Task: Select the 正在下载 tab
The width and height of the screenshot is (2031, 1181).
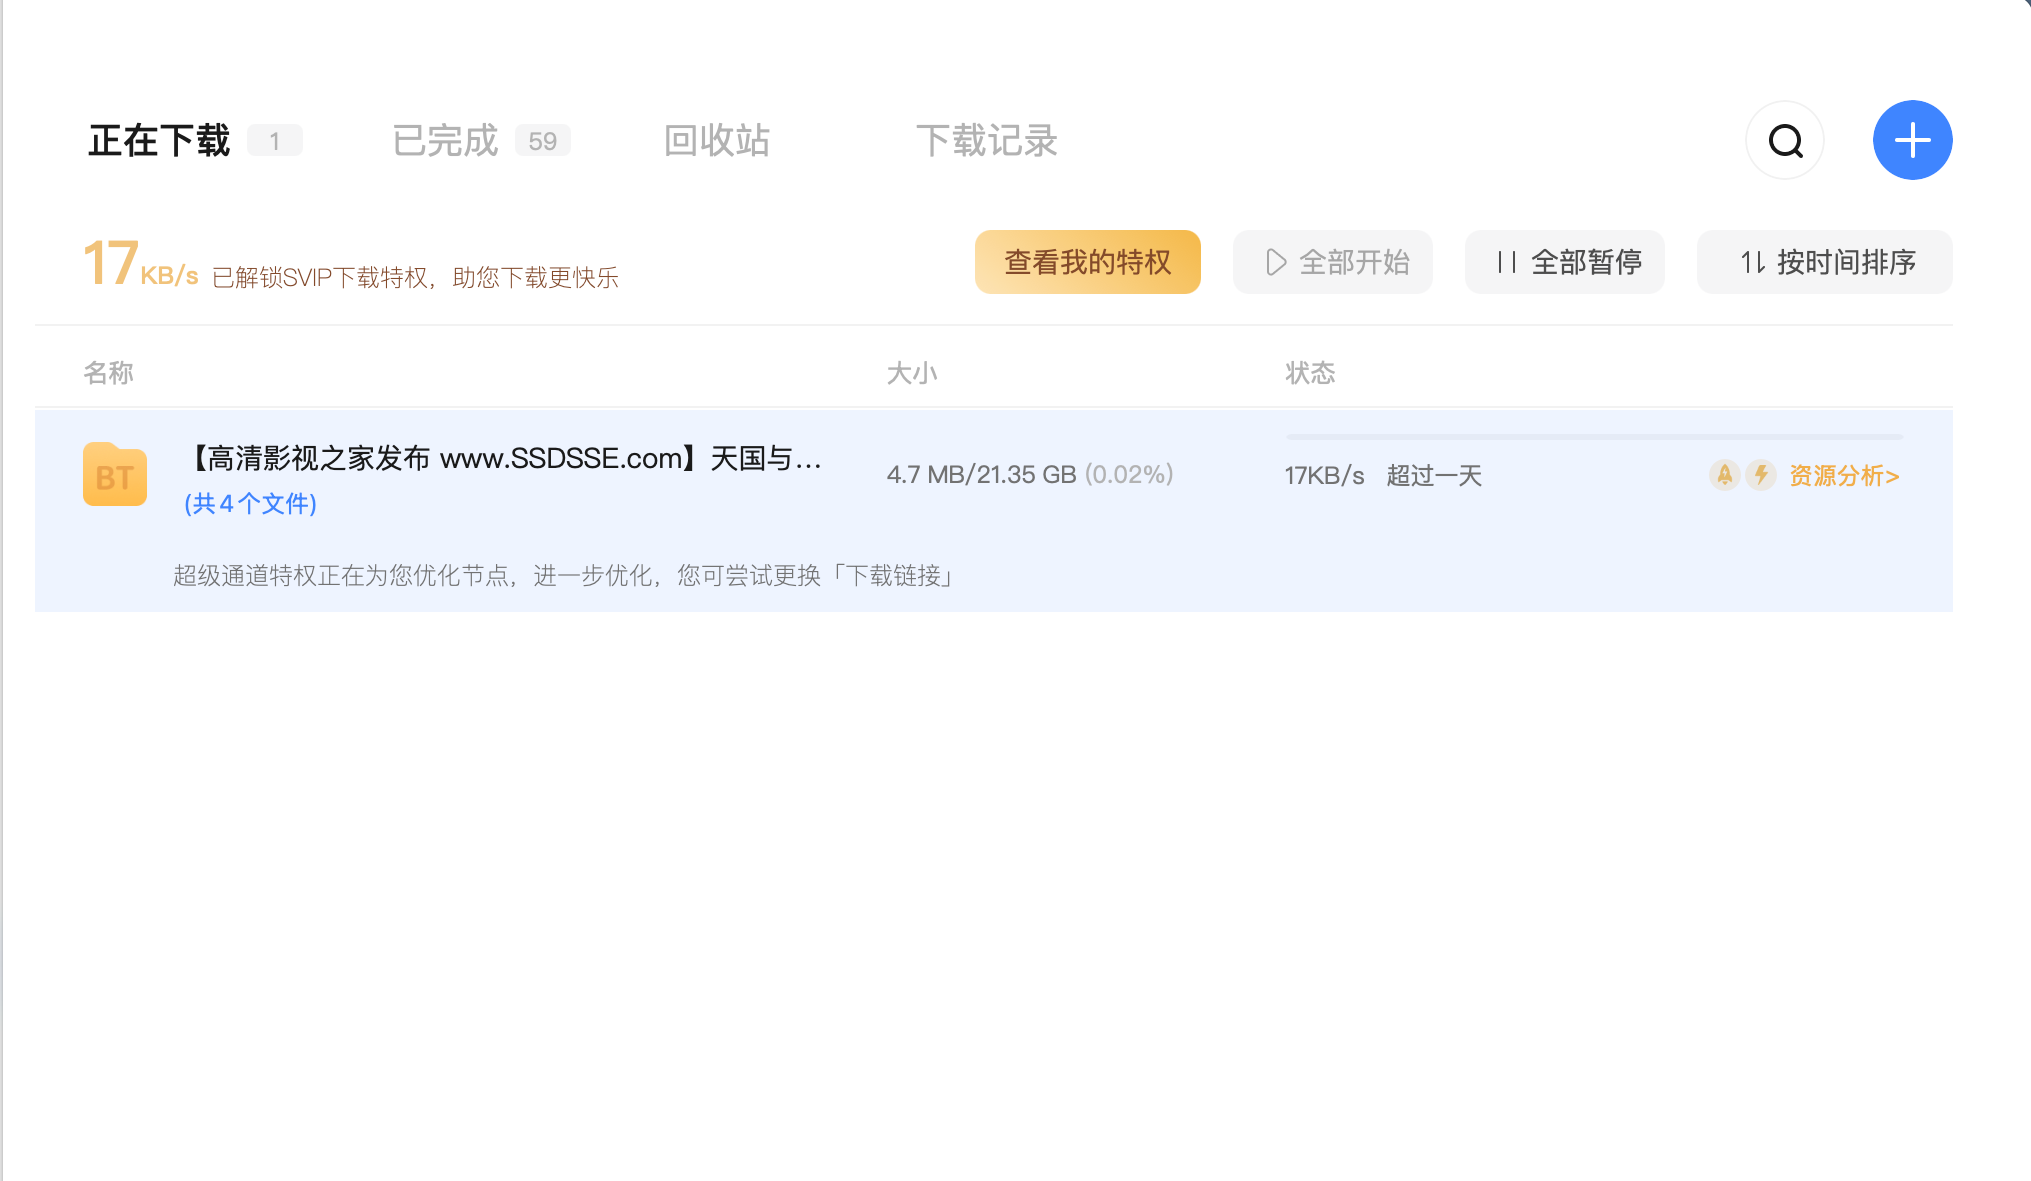Action: click(160, 141)
